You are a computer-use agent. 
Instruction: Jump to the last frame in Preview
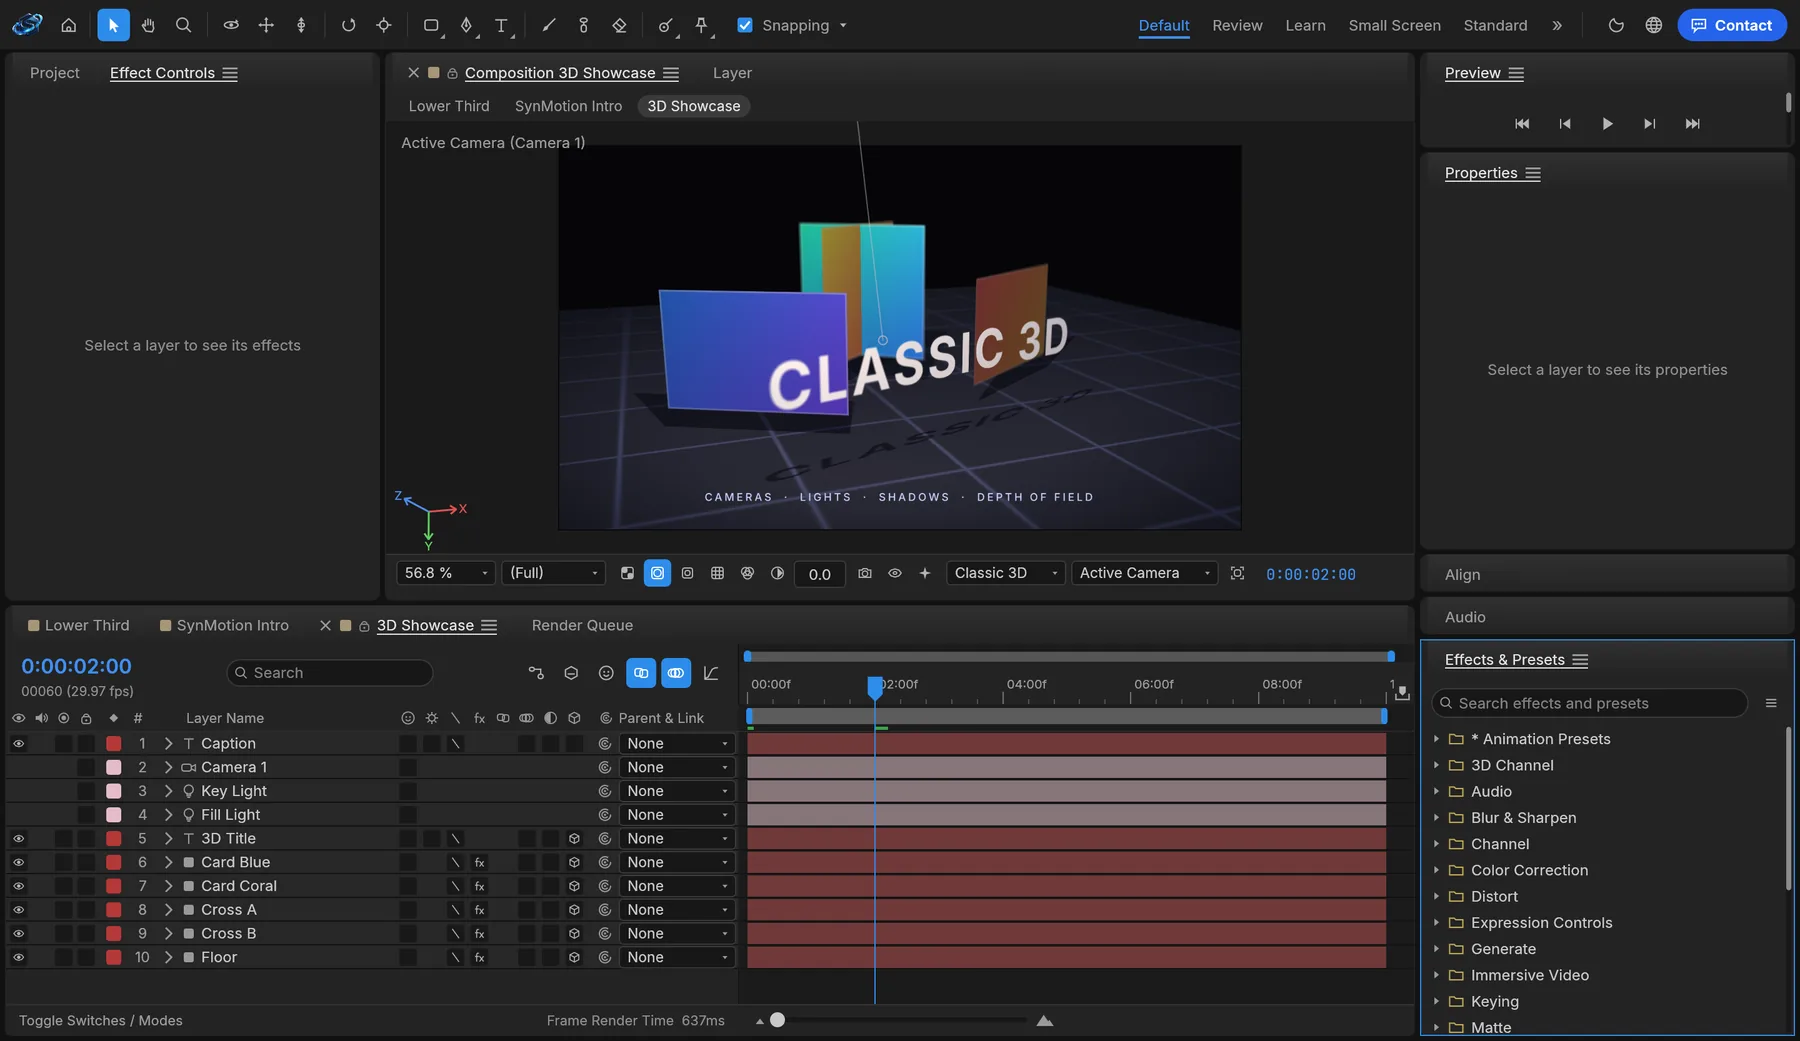pos(1692,124)
